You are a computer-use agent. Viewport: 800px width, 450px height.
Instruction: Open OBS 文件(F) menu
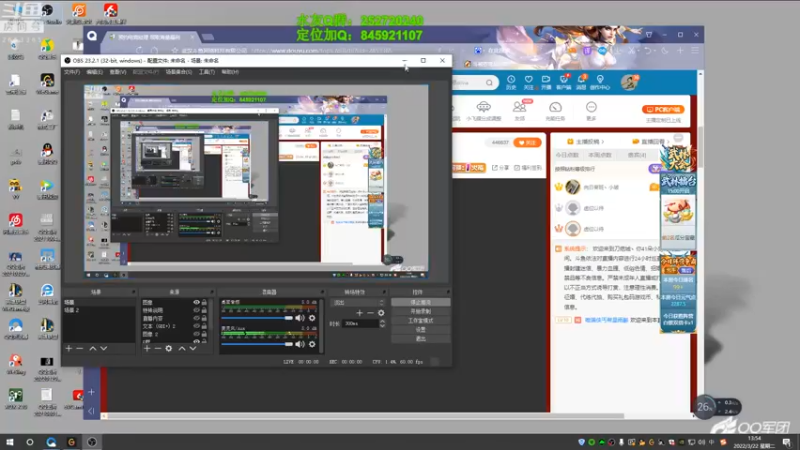tap(72, 72)
